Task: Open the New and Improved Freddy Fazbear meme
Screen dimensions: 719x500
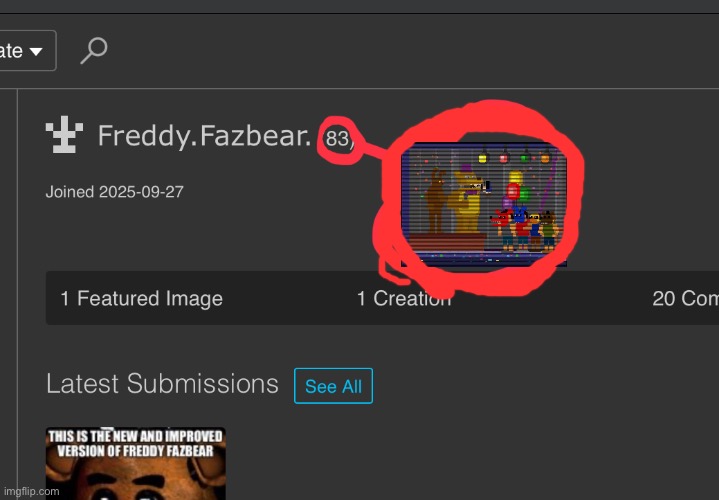Action: (136, 463)
